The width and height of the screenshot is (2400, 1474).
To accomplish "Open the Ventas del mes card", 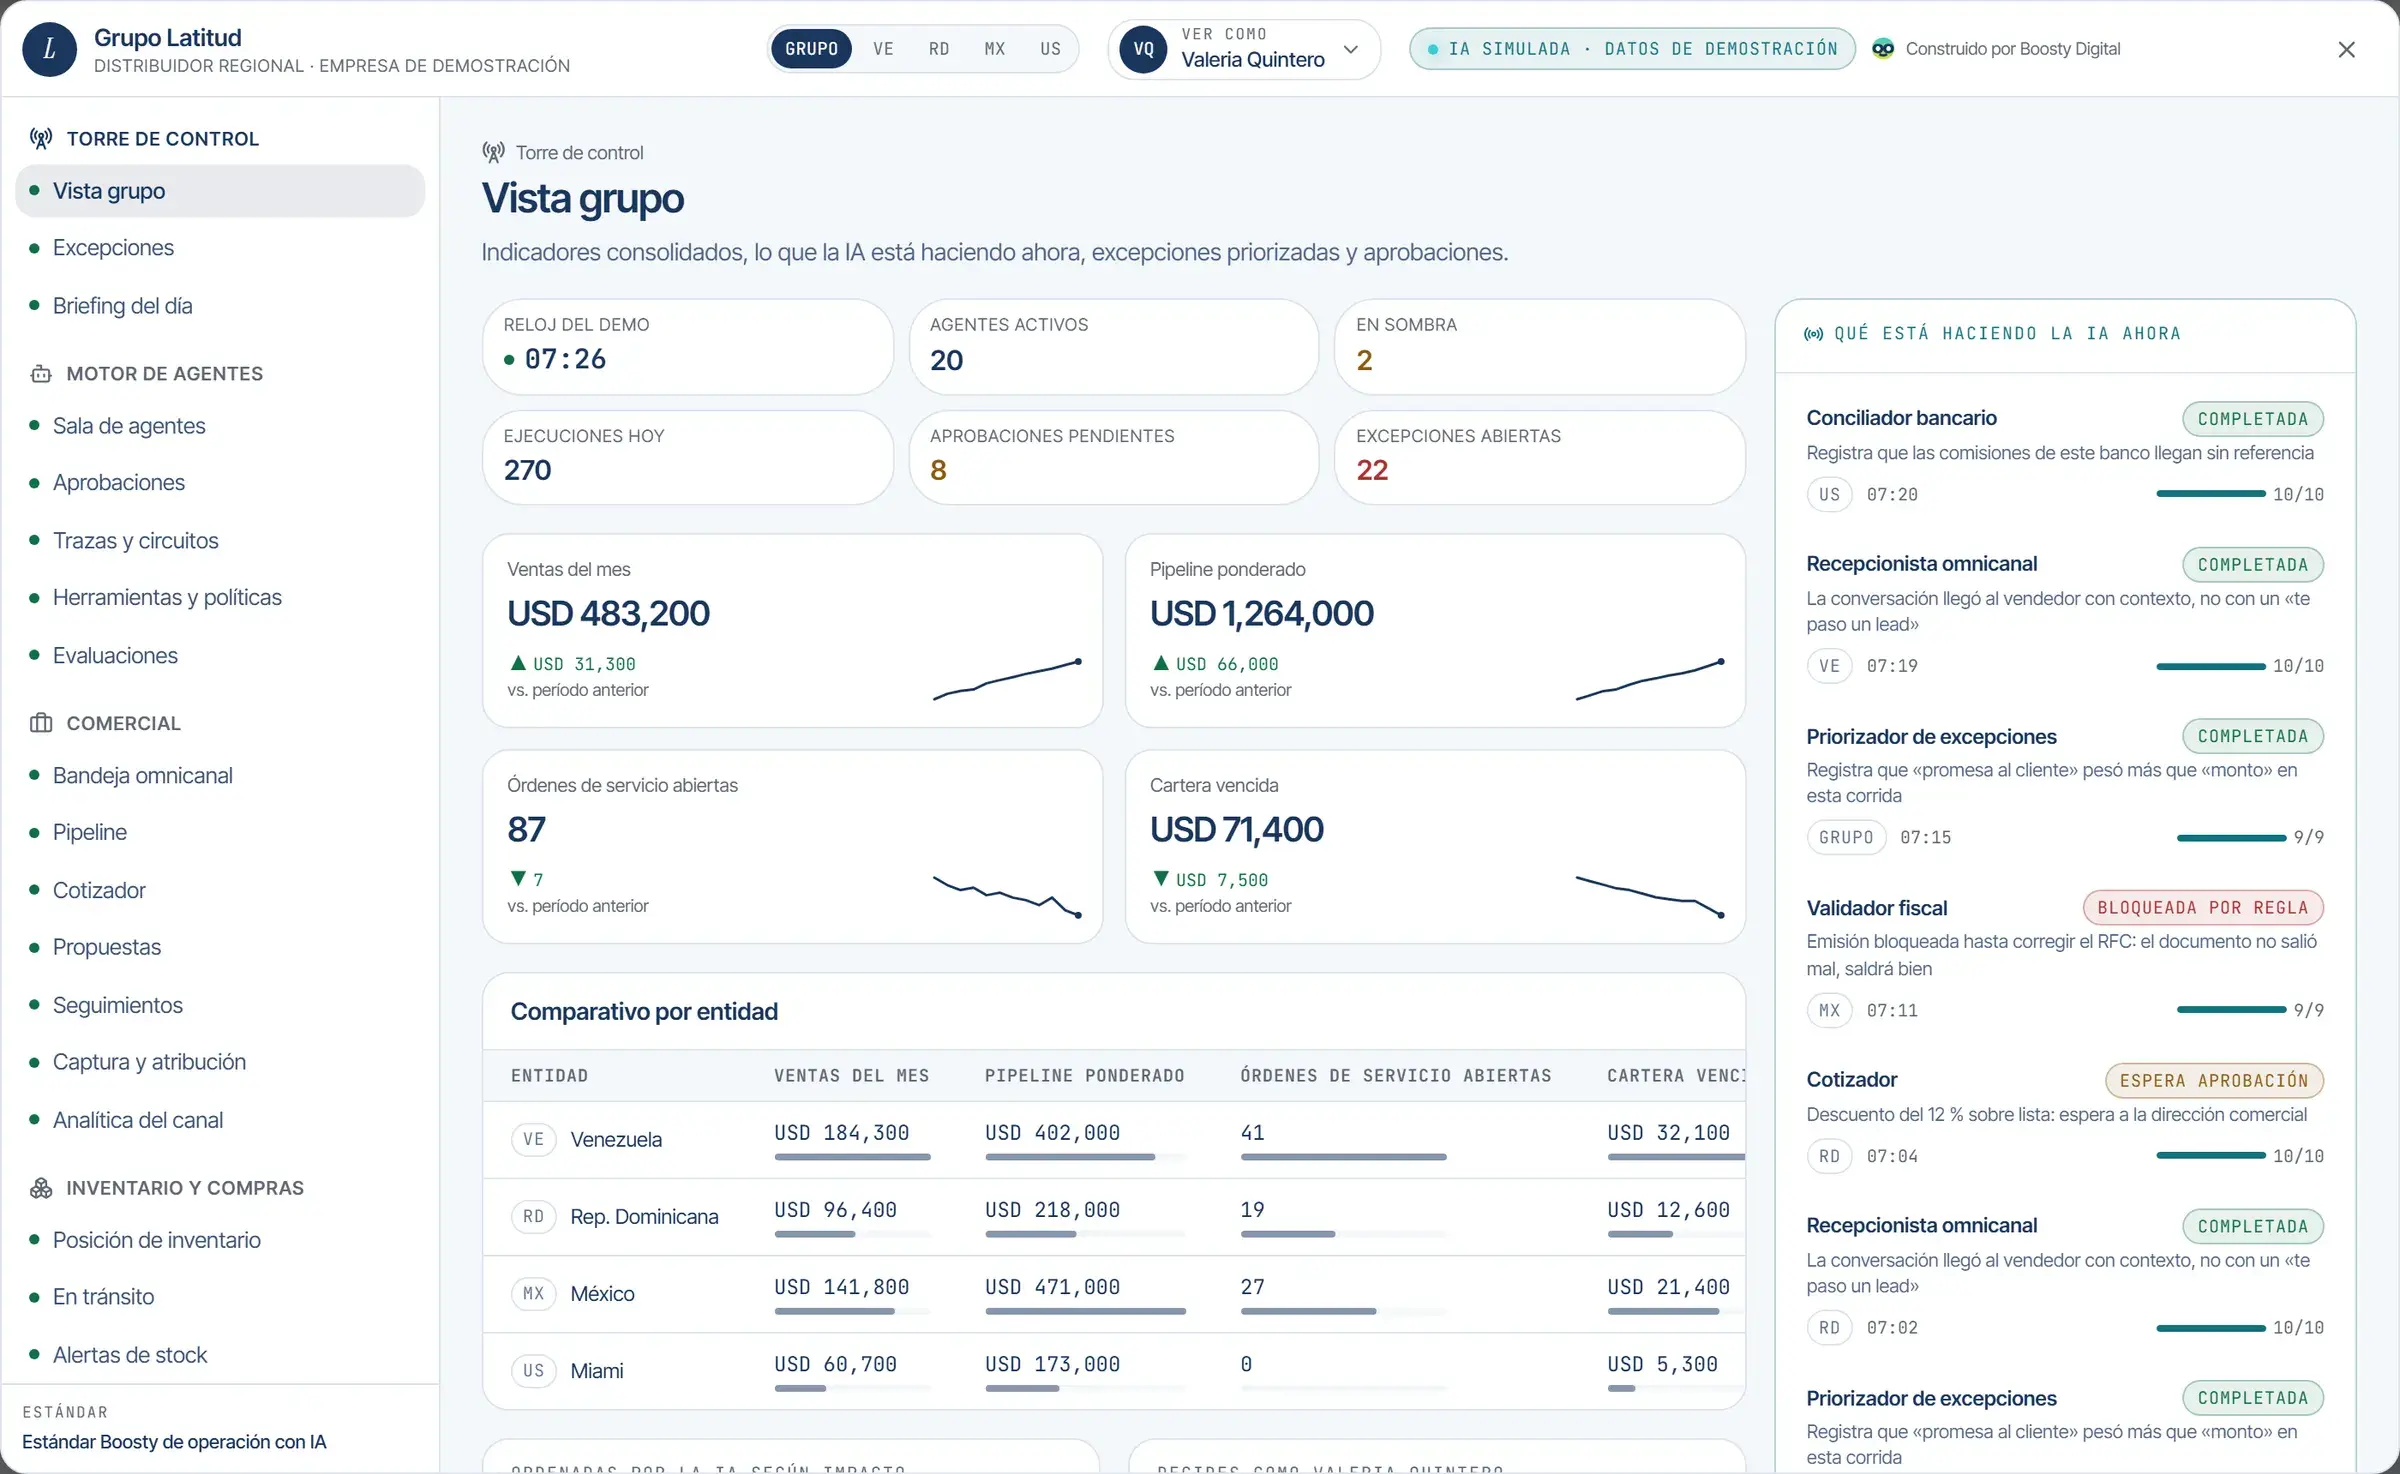I will pyautogui.click(x=792, y=631).
